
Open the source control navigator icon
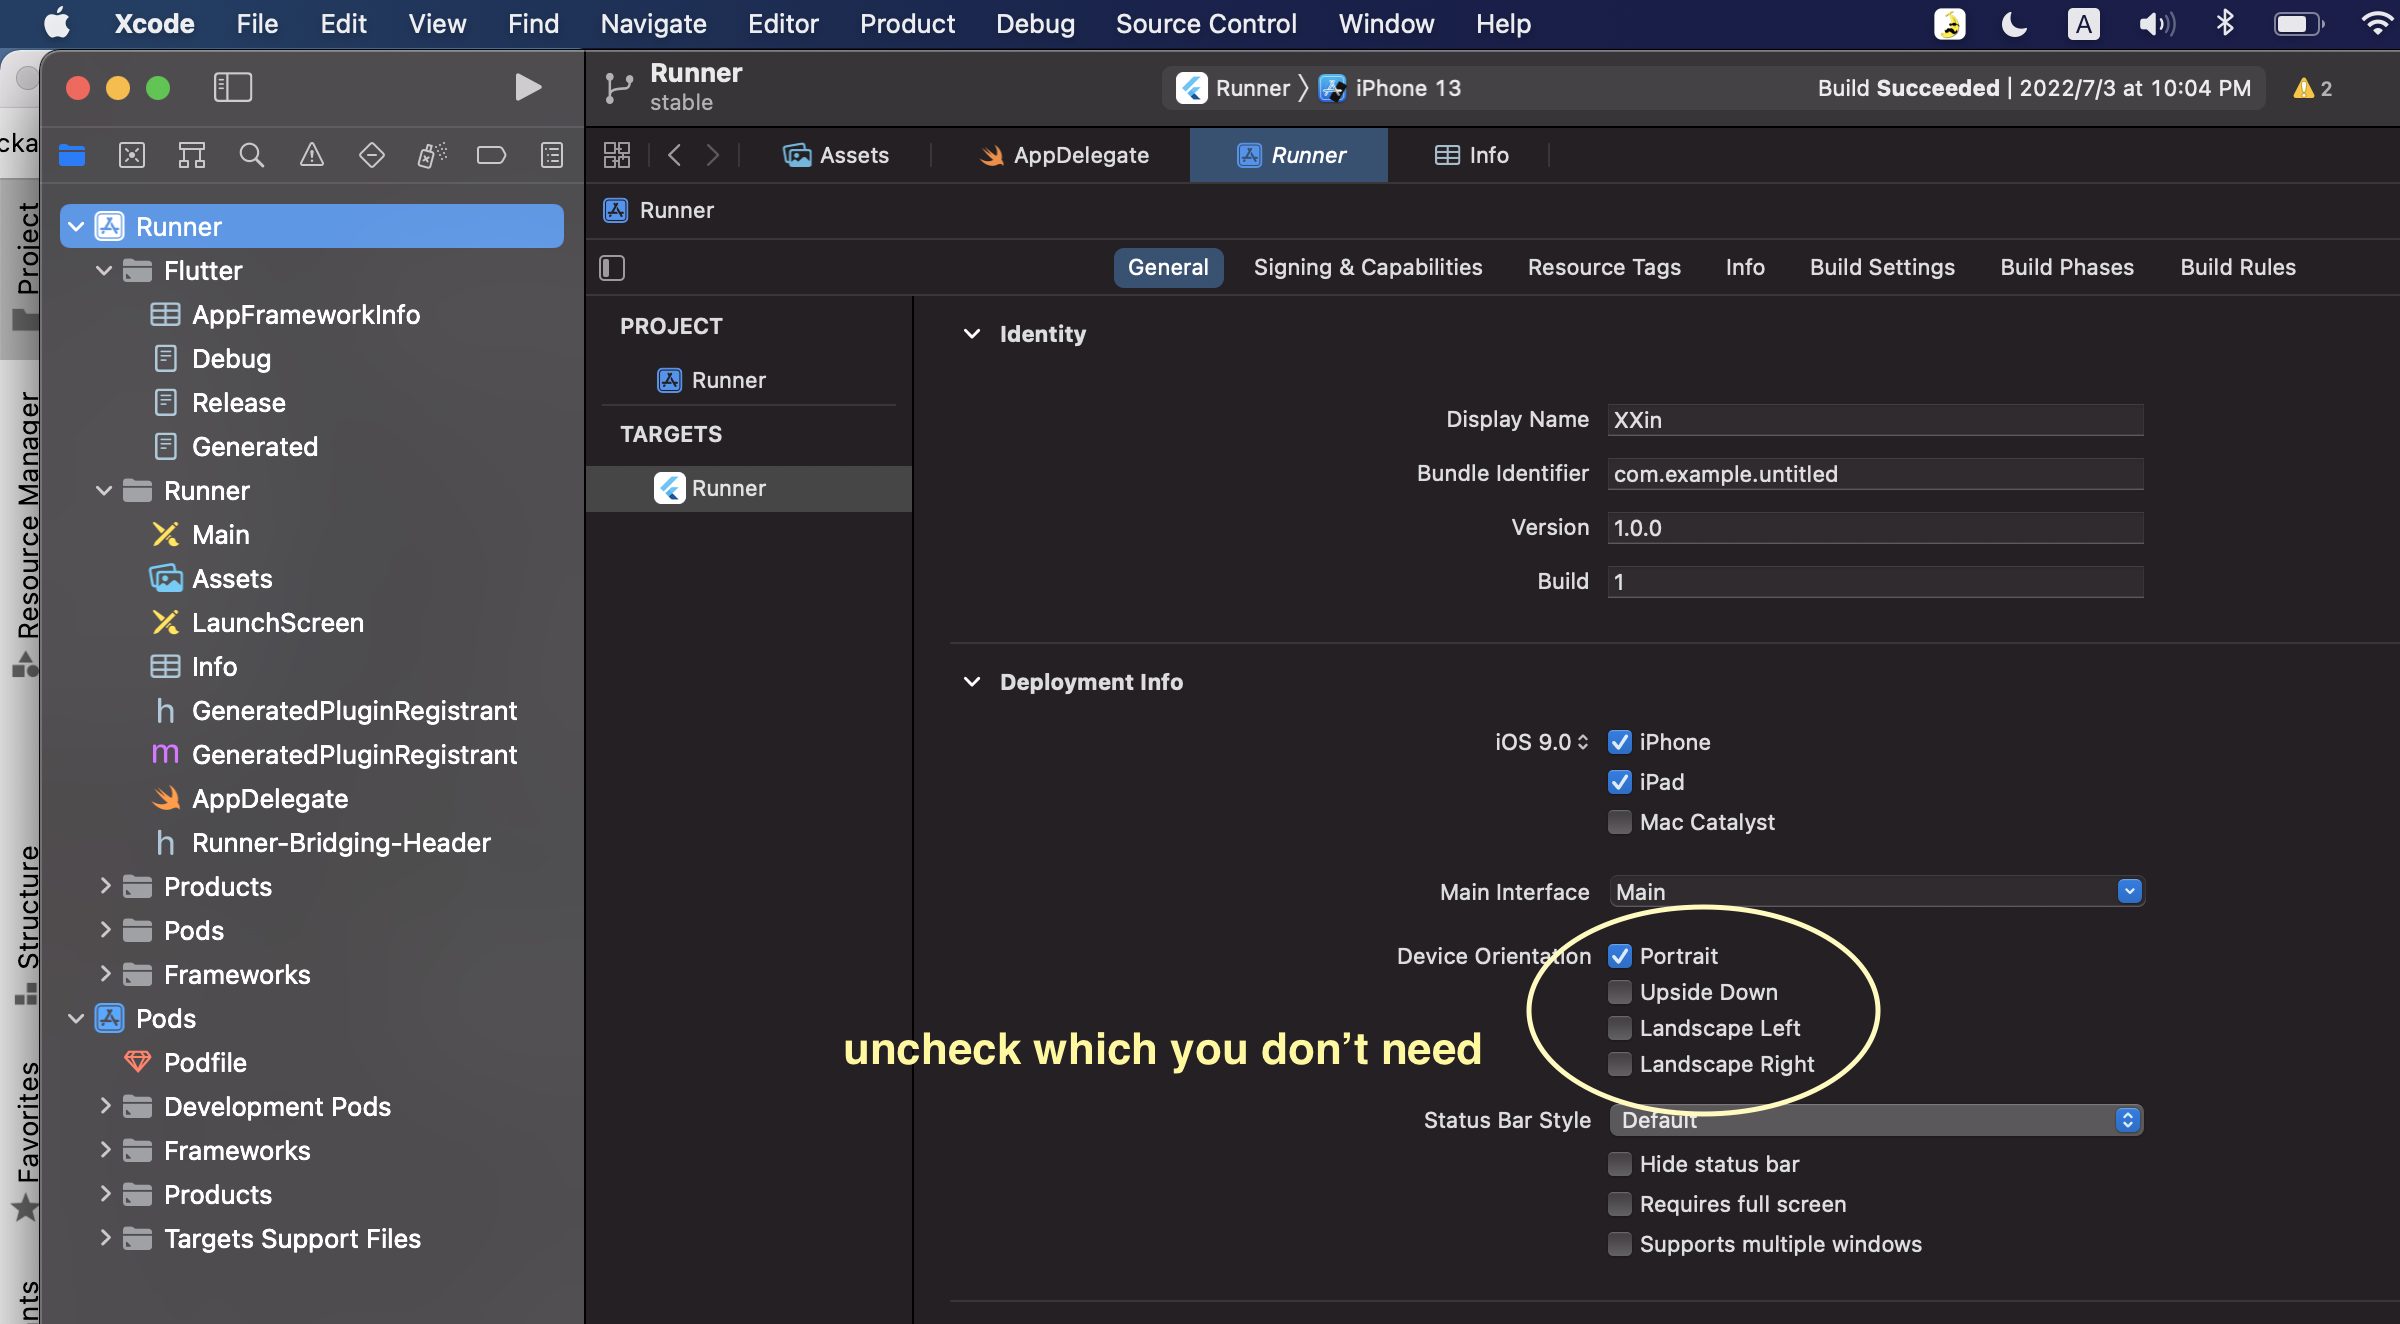pos(132,155)
